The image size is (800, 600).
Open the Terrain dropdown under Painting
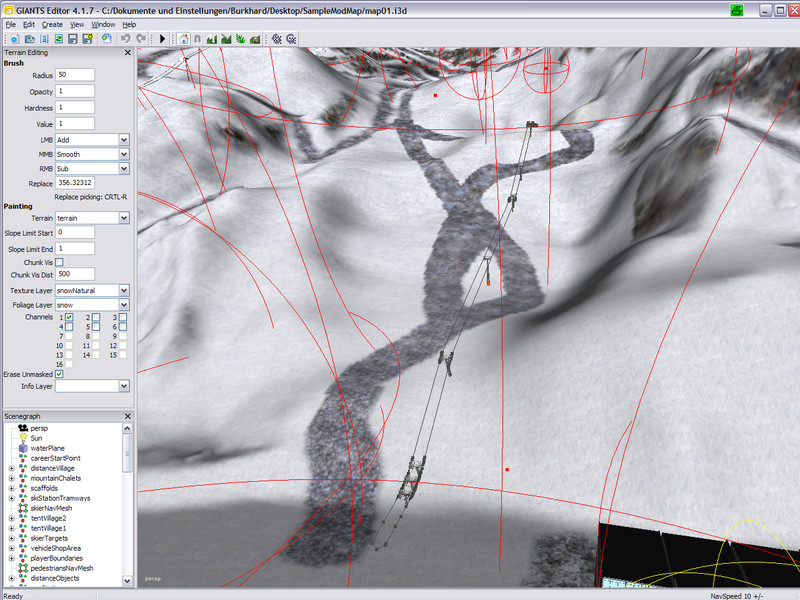(x=92, y=218)
